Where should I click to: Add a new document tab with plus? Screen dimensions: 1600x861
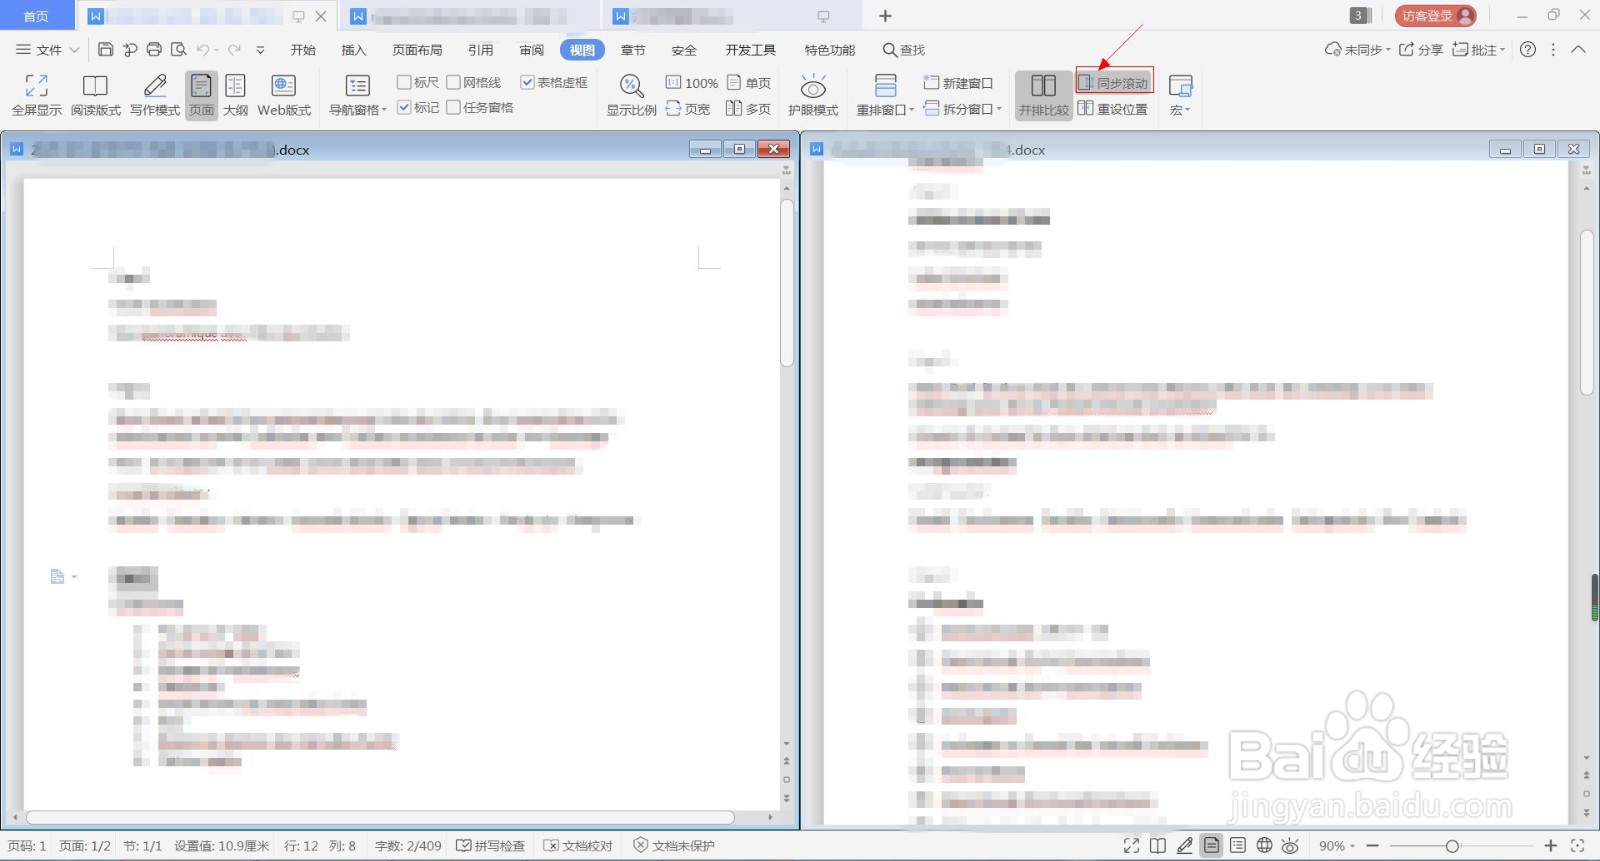(885, 16)
